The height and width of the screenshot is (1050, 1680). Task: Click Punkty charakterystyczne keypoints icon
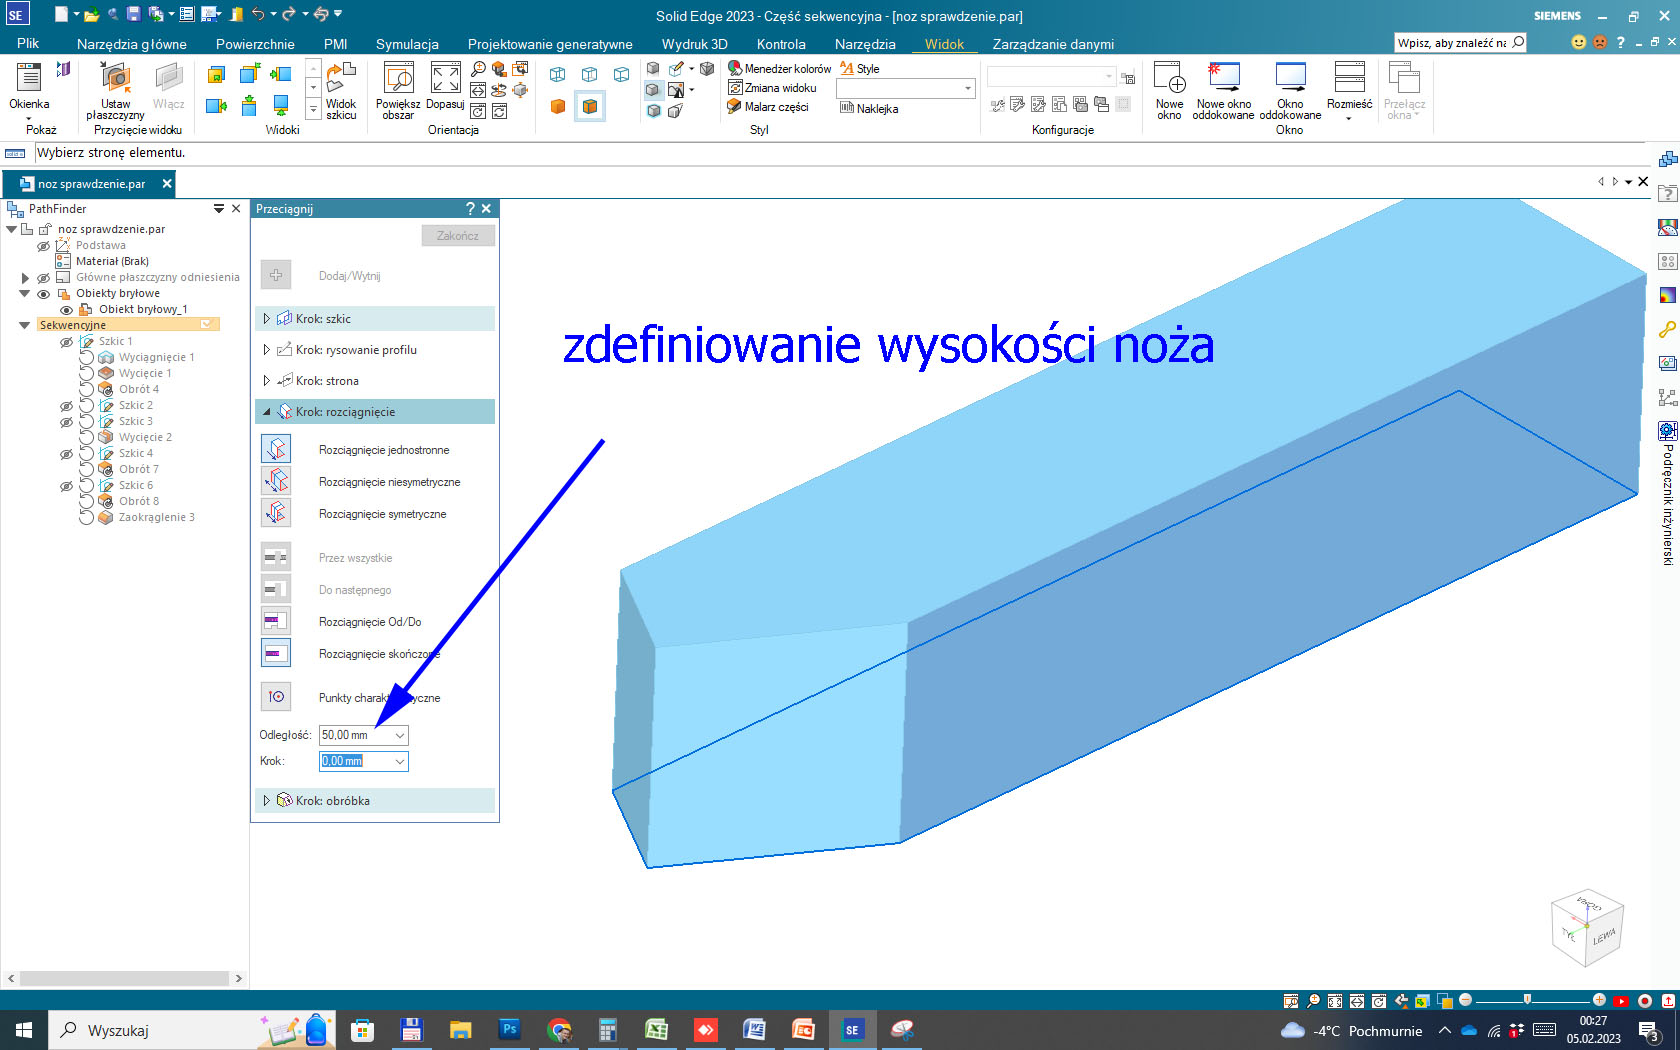pyautogui.click(x=276, y=698)
